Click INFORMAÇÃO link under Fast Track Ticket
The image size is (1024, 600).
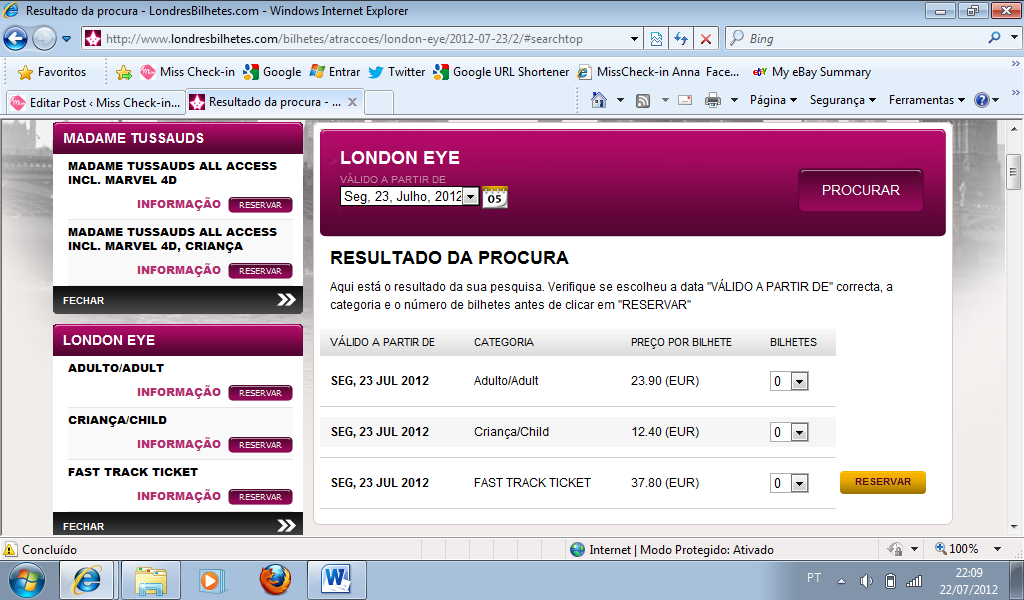179,496
